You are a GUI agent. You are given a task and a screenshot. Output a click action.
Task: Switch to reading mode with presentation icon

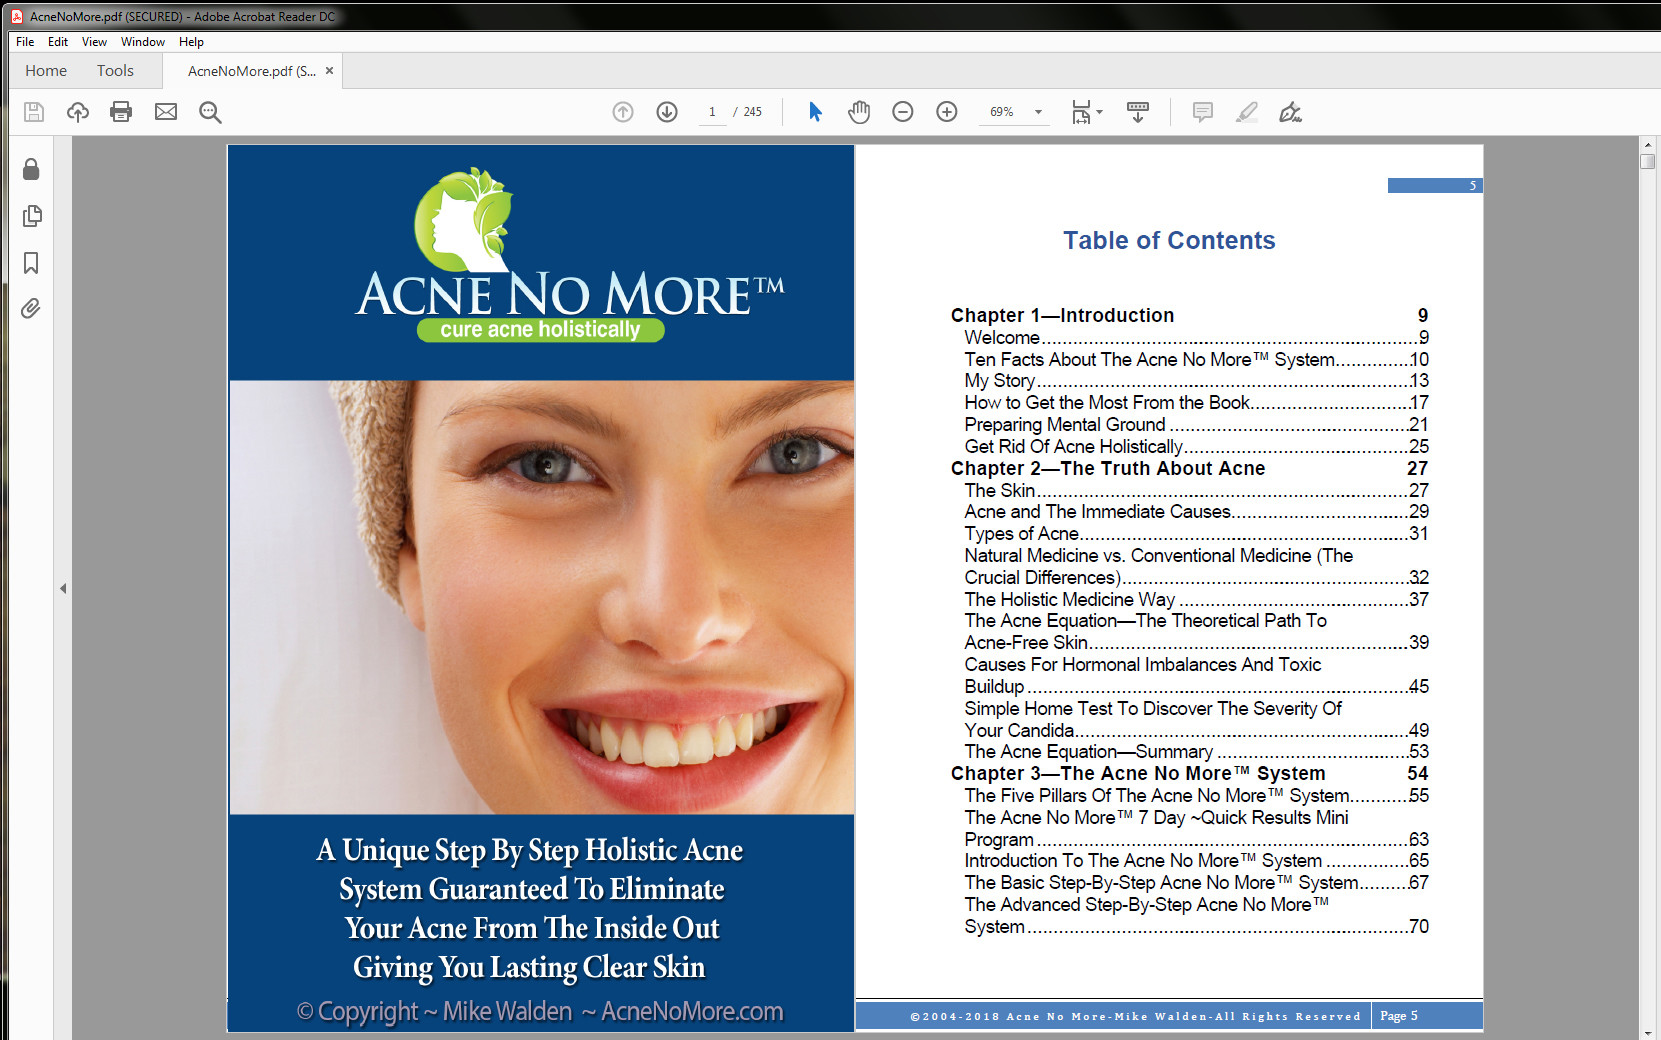pos(1138,112)
